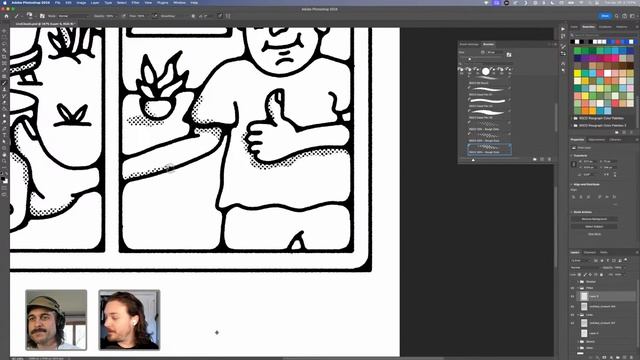Create a new layer from Layers footer
Viewport: 640px width, 360px height.
(624, 358)
